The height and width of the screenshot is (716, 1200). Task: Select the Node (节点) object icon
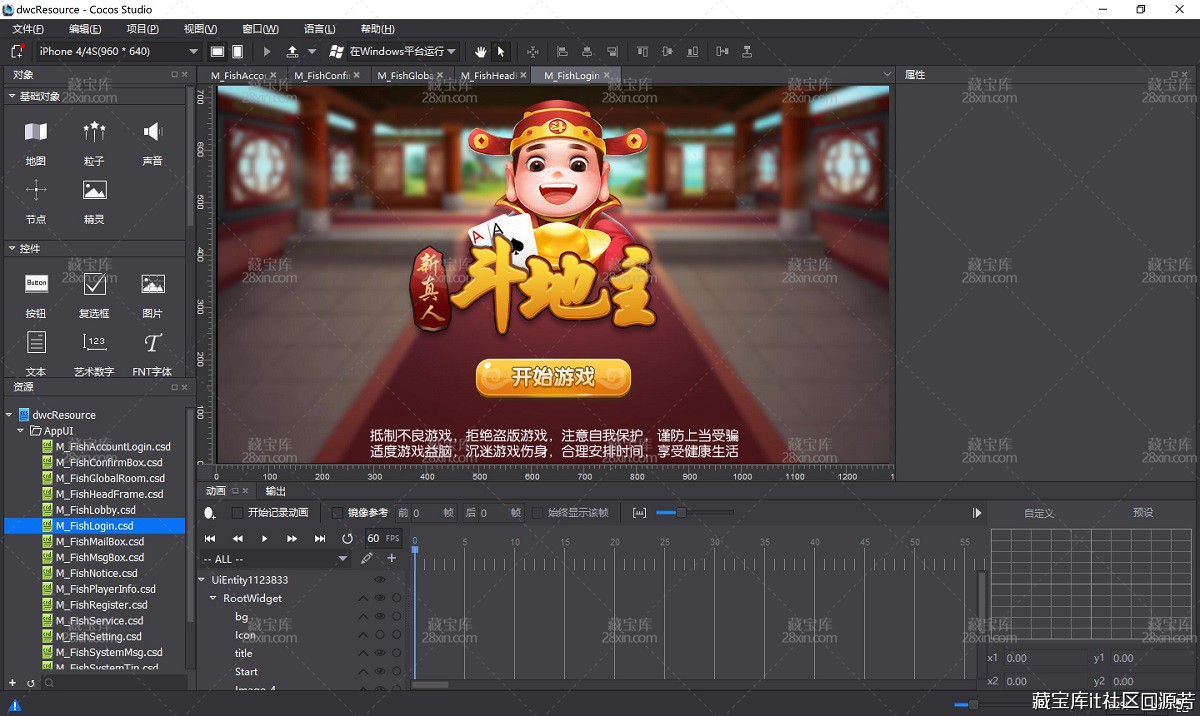point(36,190)
